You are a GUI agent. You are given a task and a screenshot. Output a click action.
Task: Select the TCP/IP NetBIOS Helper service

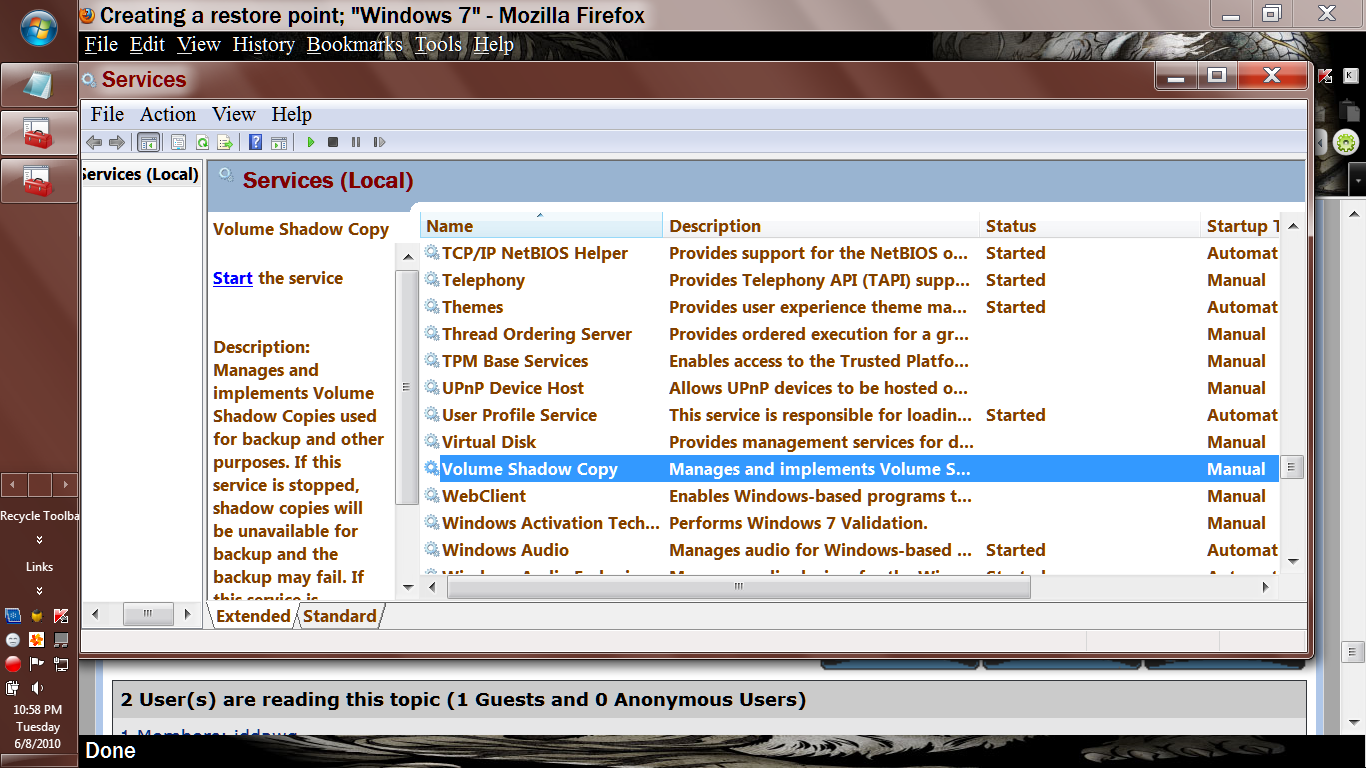pos(850,253)
